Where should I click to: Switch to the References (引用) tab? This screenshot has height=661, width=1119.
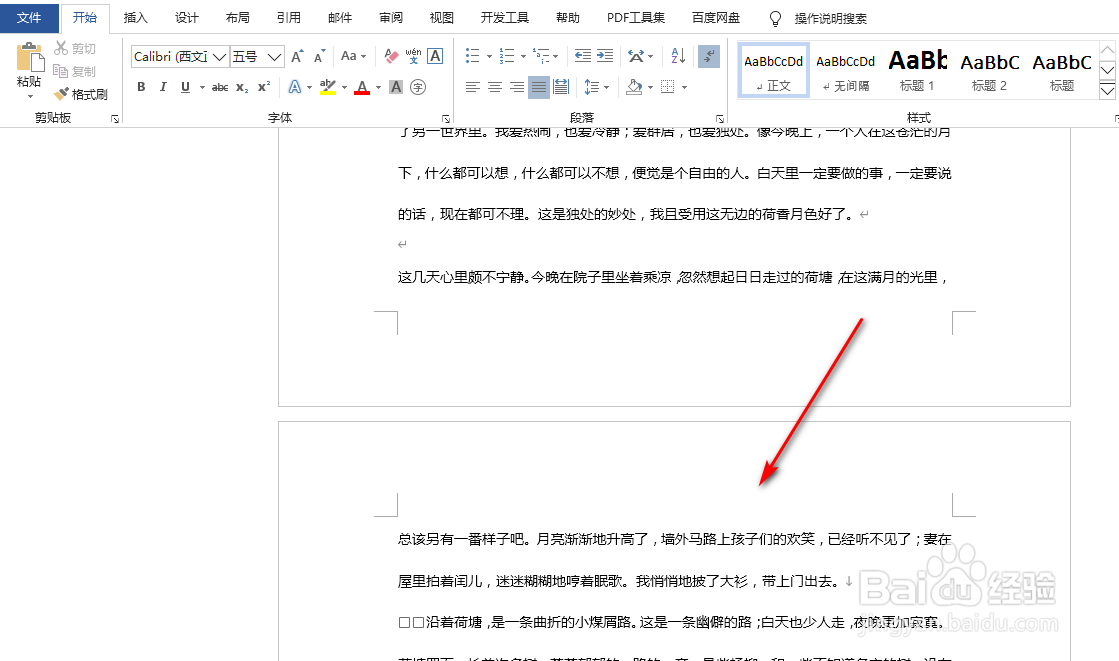click(x=288, y=18)
